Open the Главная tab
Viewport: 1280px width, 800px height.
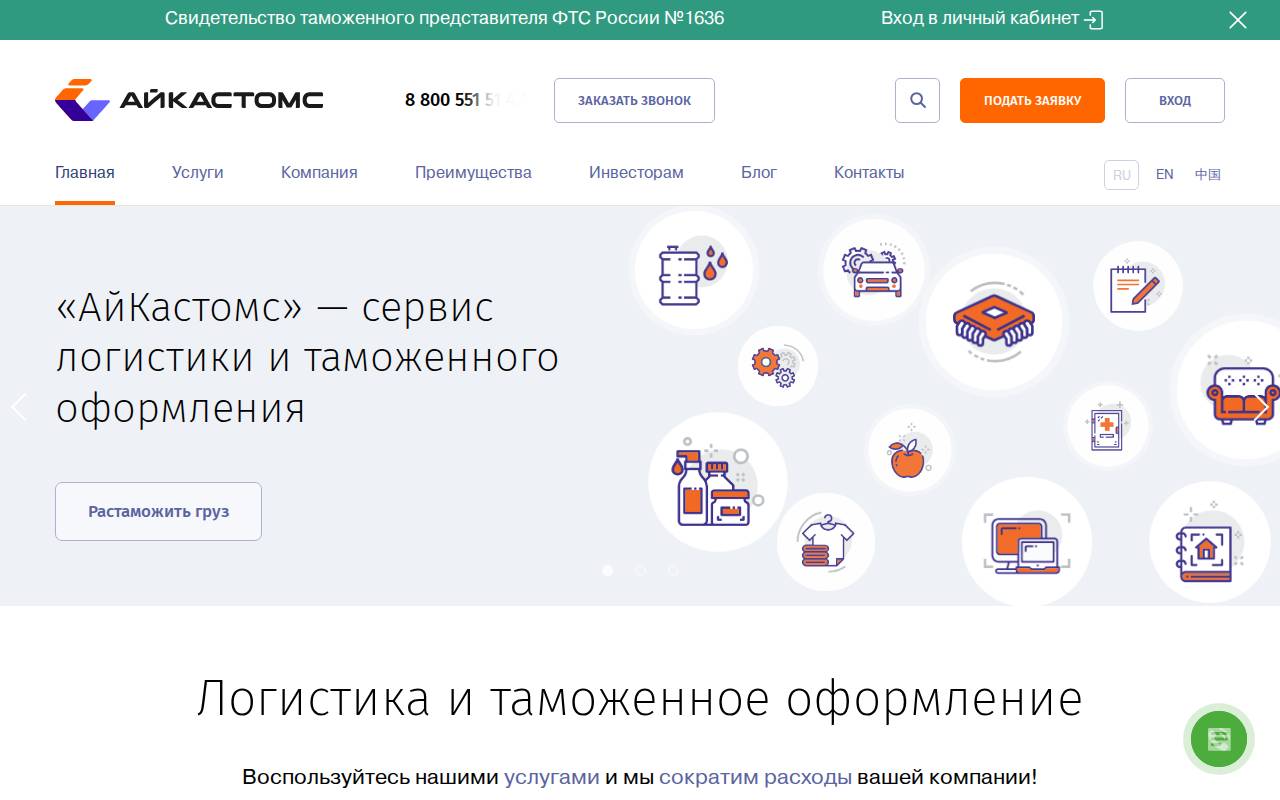coord(85,172)
